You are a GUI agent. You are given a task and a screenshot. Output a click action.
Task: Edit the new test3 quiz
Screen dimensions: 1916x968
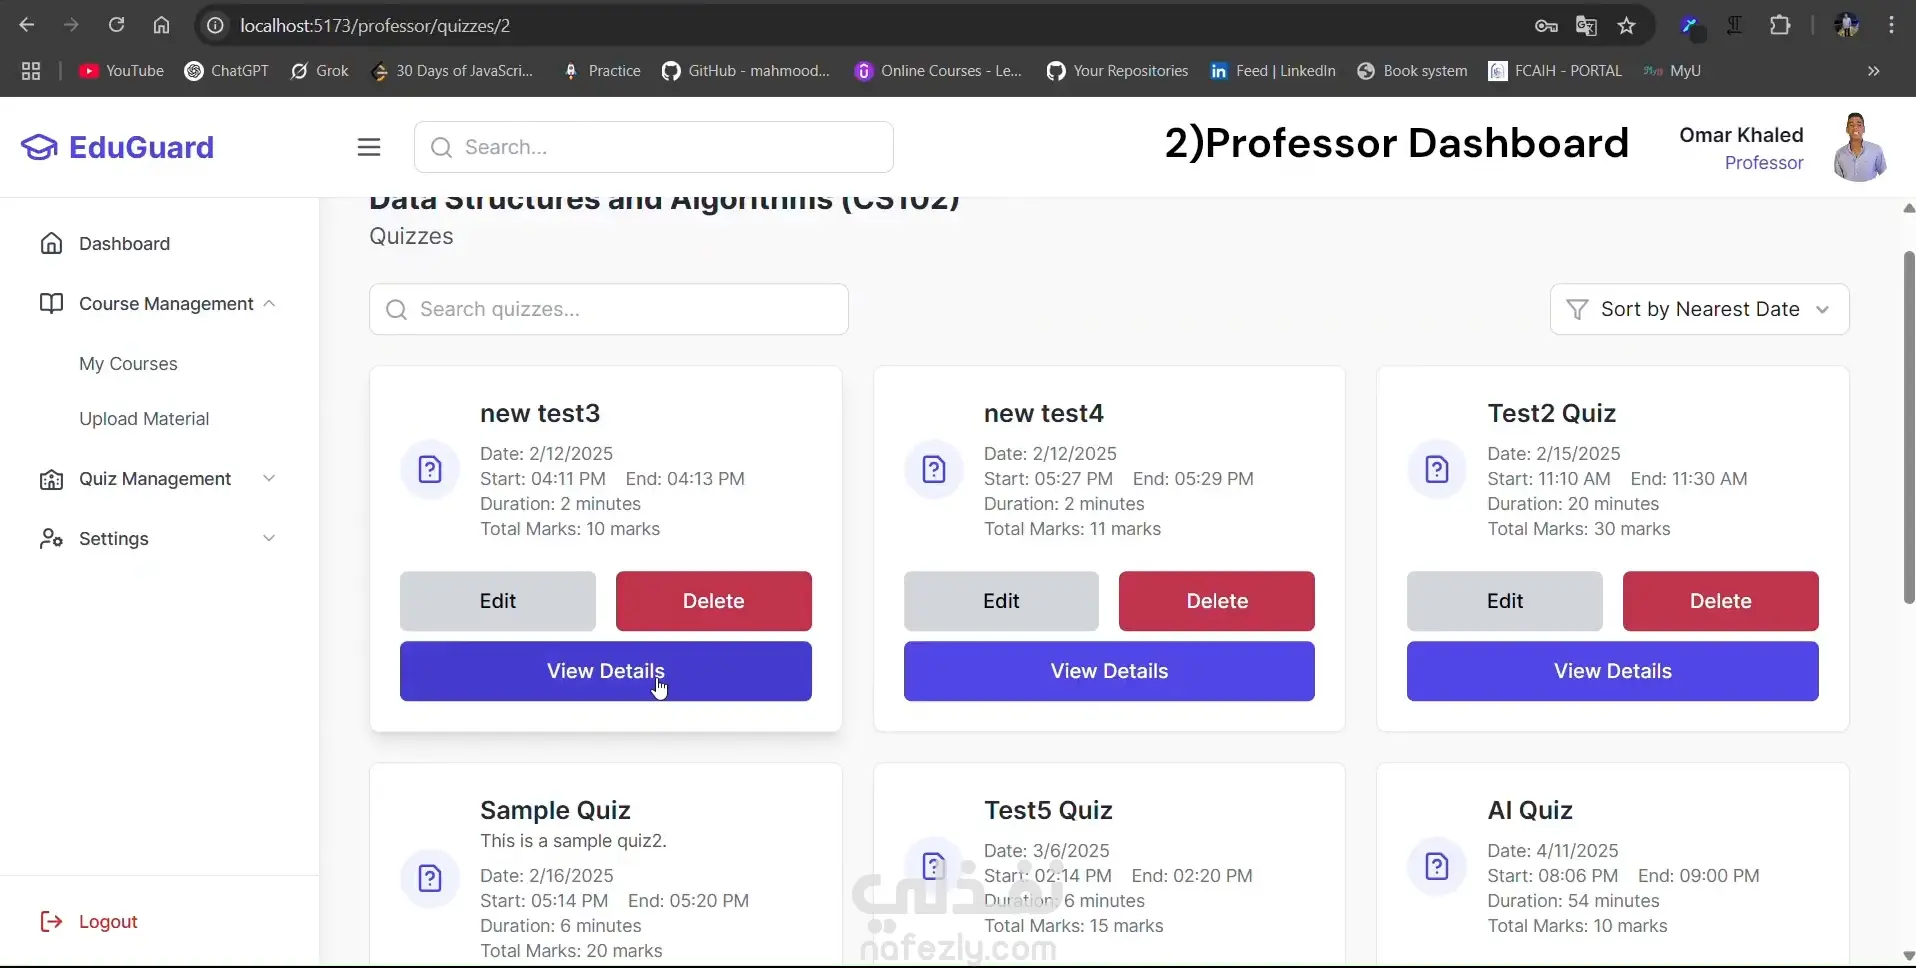(498, 601)
